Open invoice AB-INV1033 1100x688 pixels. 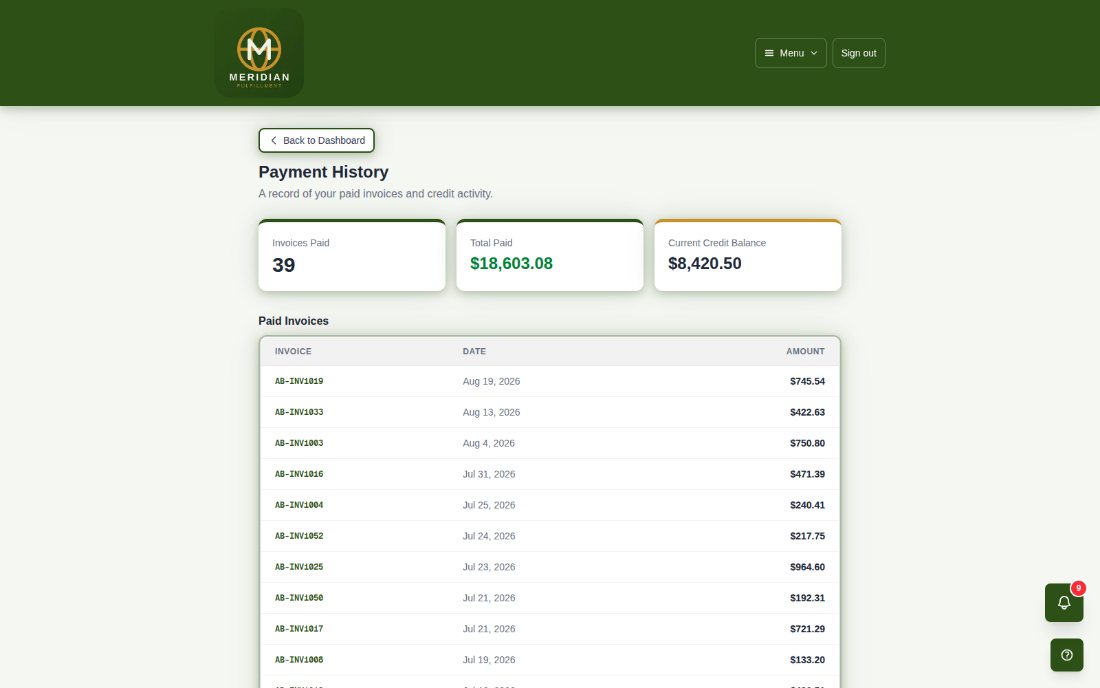click(x=299, y=412)
